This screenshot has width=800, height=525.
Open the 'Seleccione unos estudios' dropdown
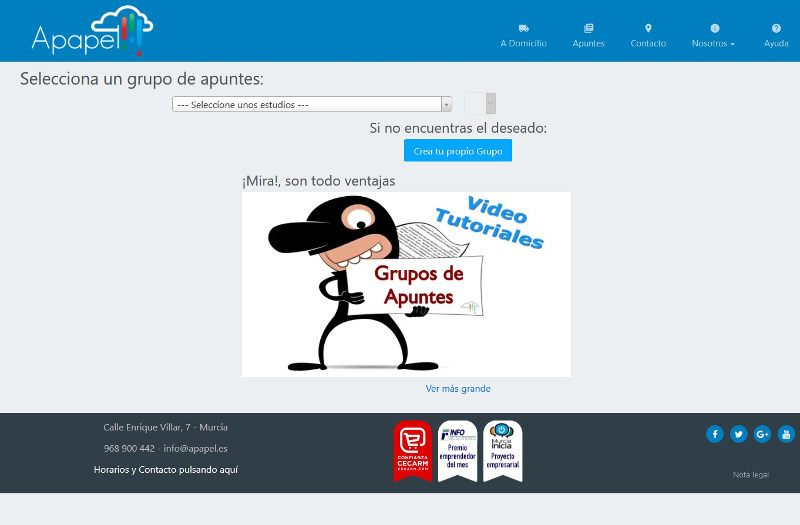[x=312, y=104]
